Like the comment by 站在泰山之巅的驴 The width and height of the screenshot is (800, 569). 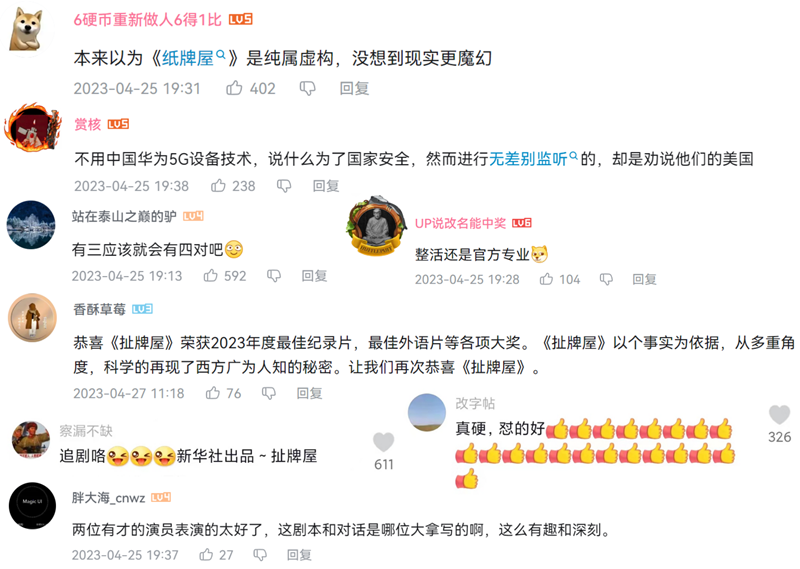pyautogui.click(x=211, y=276)
